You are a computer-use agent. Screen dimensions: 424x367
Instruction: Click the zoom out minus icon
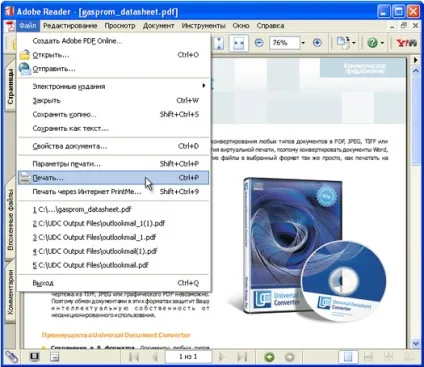coord(259,43)
